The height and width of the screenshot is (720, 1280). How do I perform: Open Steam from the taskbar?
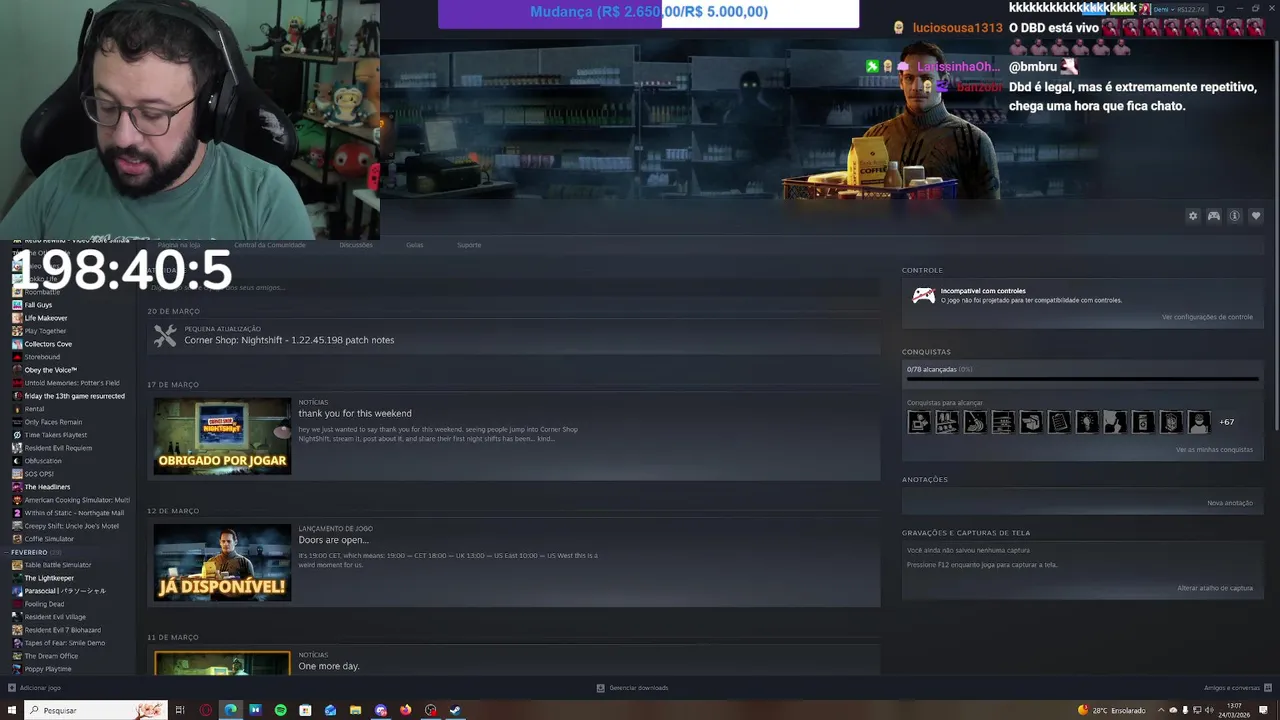456,710
